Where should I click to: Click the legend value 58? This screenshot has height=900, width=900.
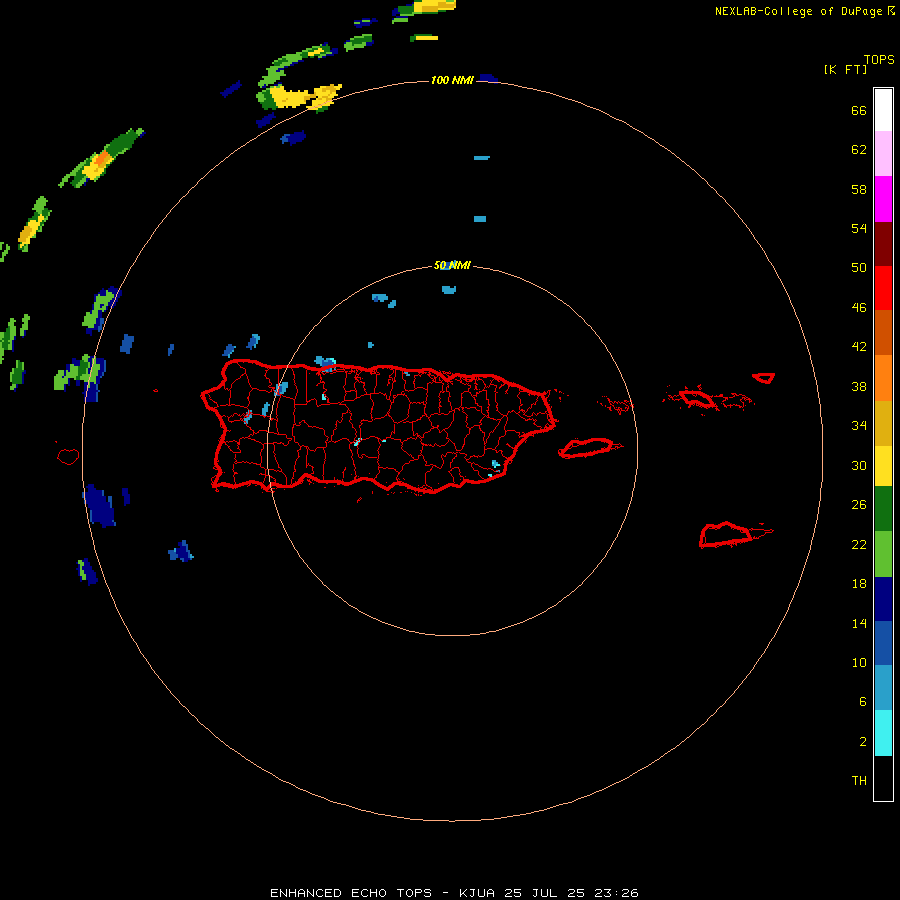click(x=859, y=189)
